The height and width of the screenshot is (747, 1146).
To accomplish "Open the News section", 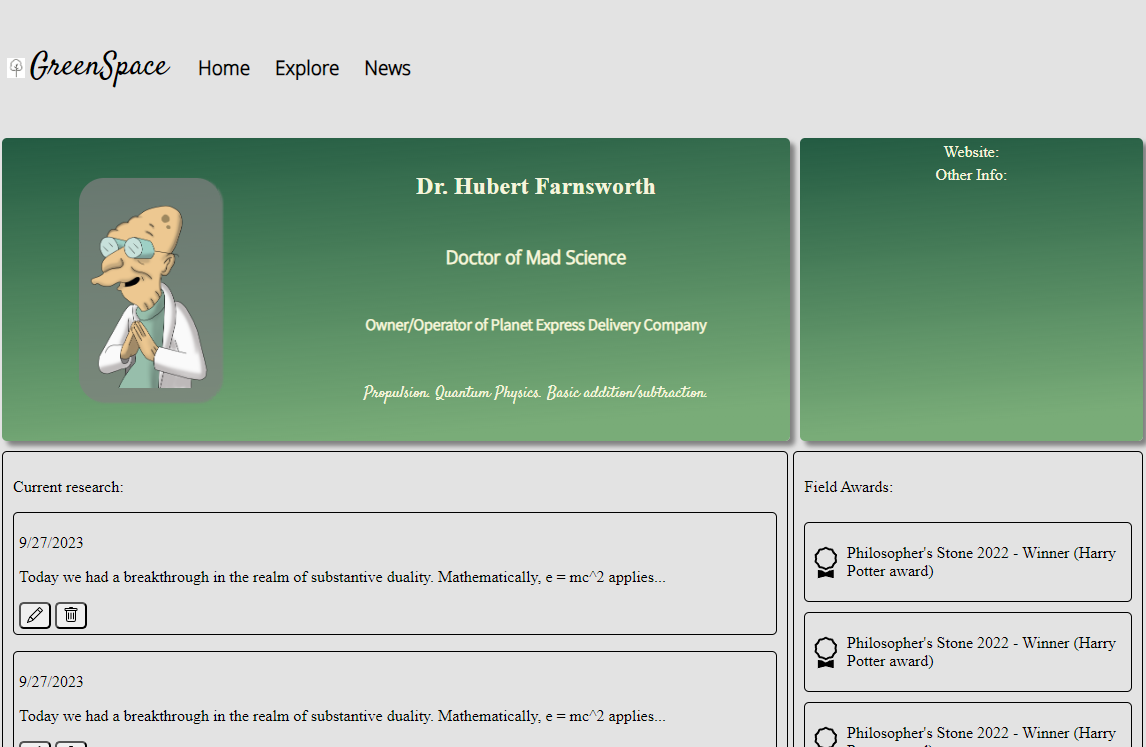I will point(387,68).
